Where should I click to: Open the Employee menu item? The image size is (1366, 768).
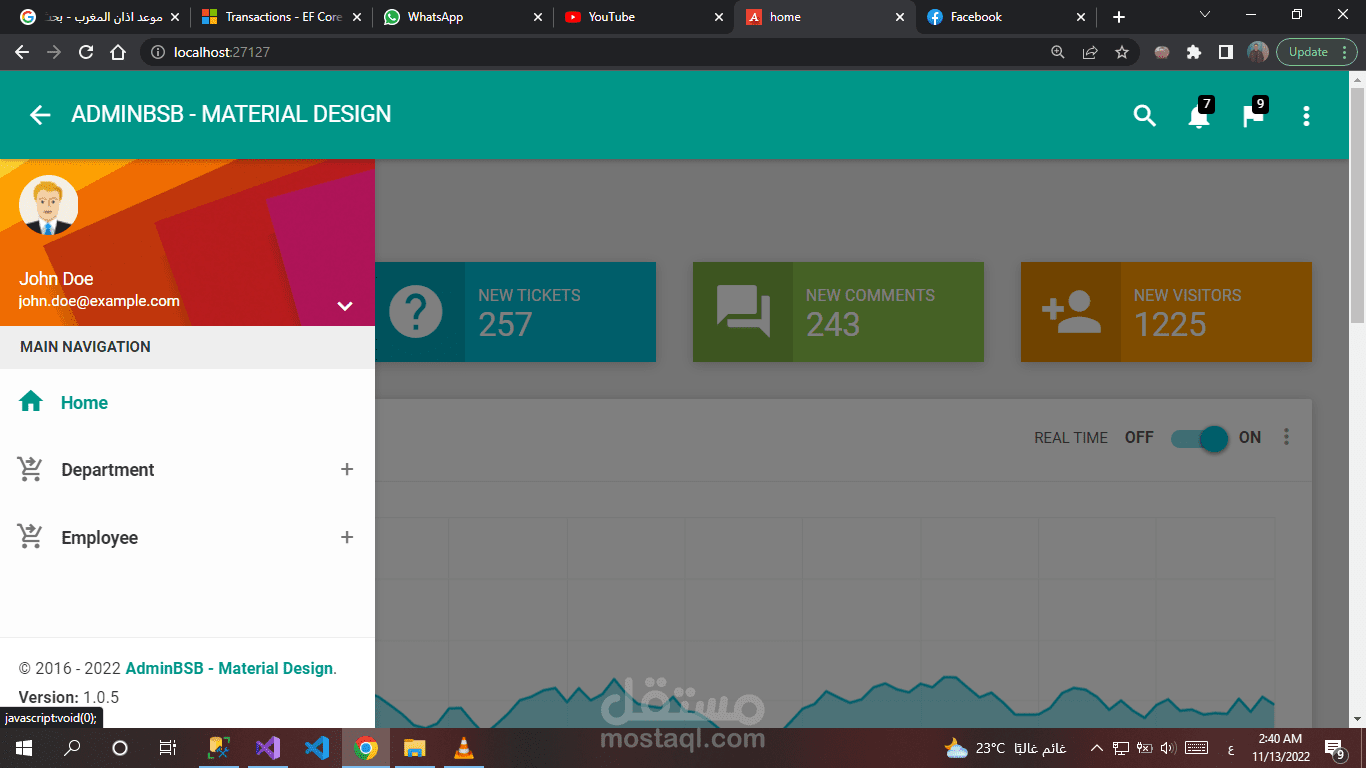(187, 538)
